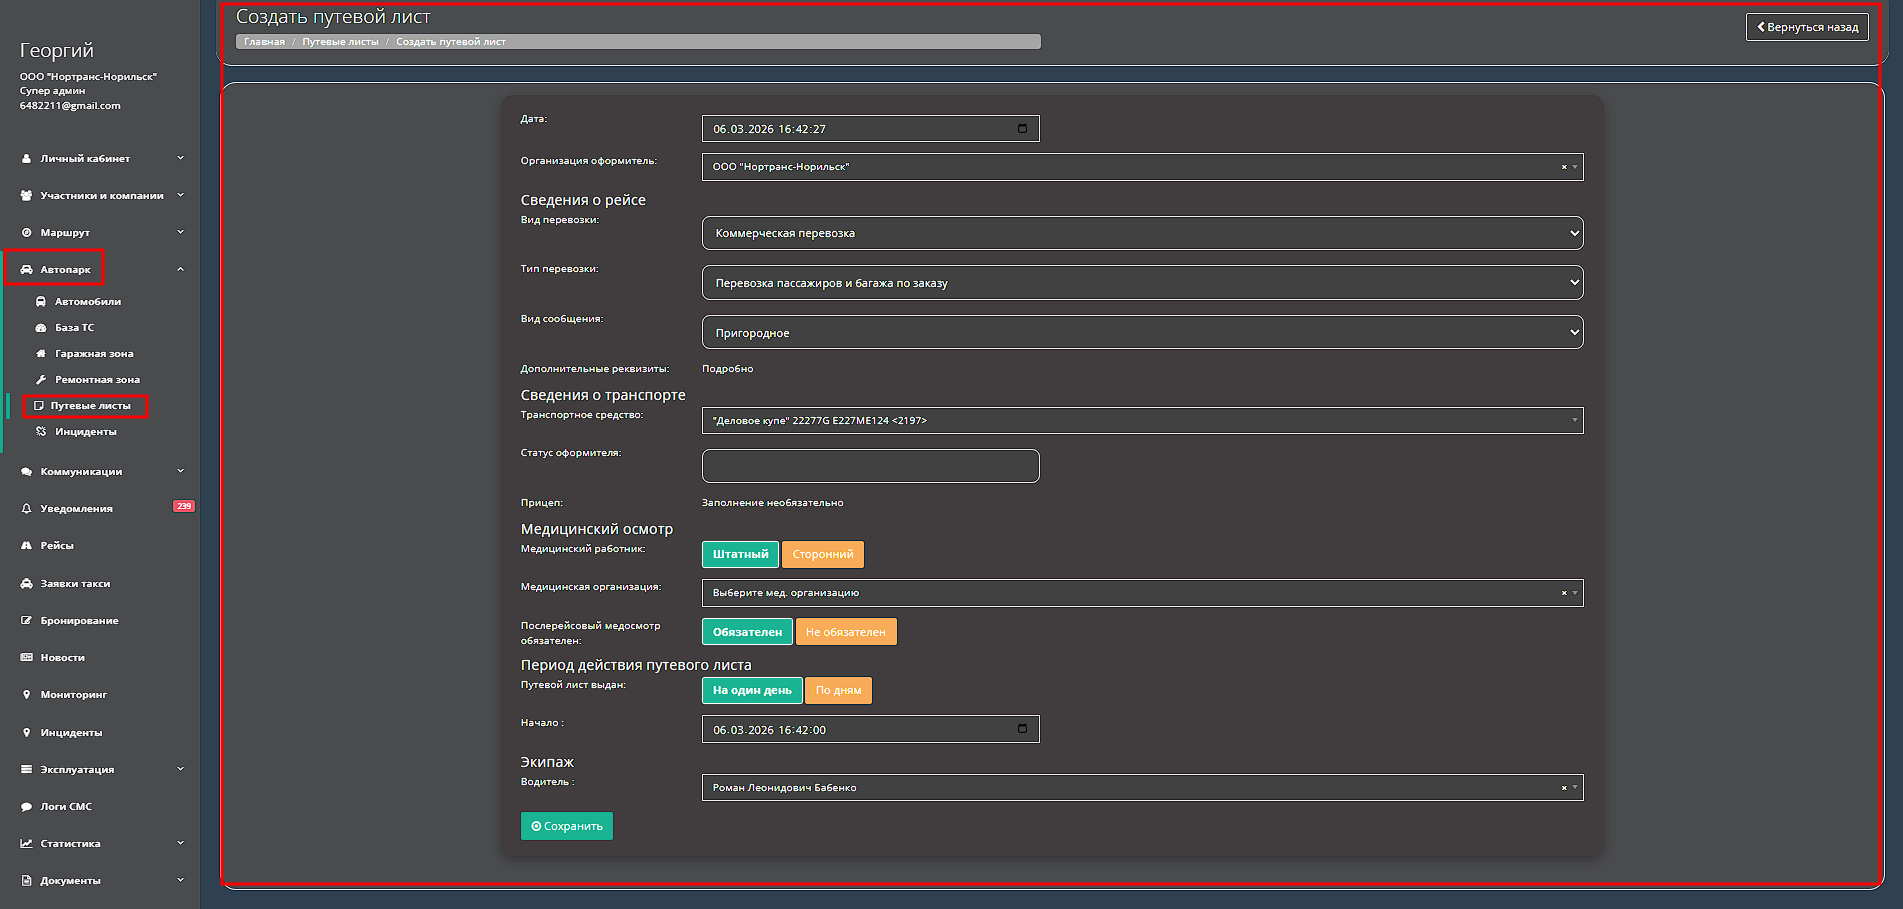The image size is (1903, 909).
Task: Click the wrench icon for Ремонтная зона
Action: (x=41, y=380)
